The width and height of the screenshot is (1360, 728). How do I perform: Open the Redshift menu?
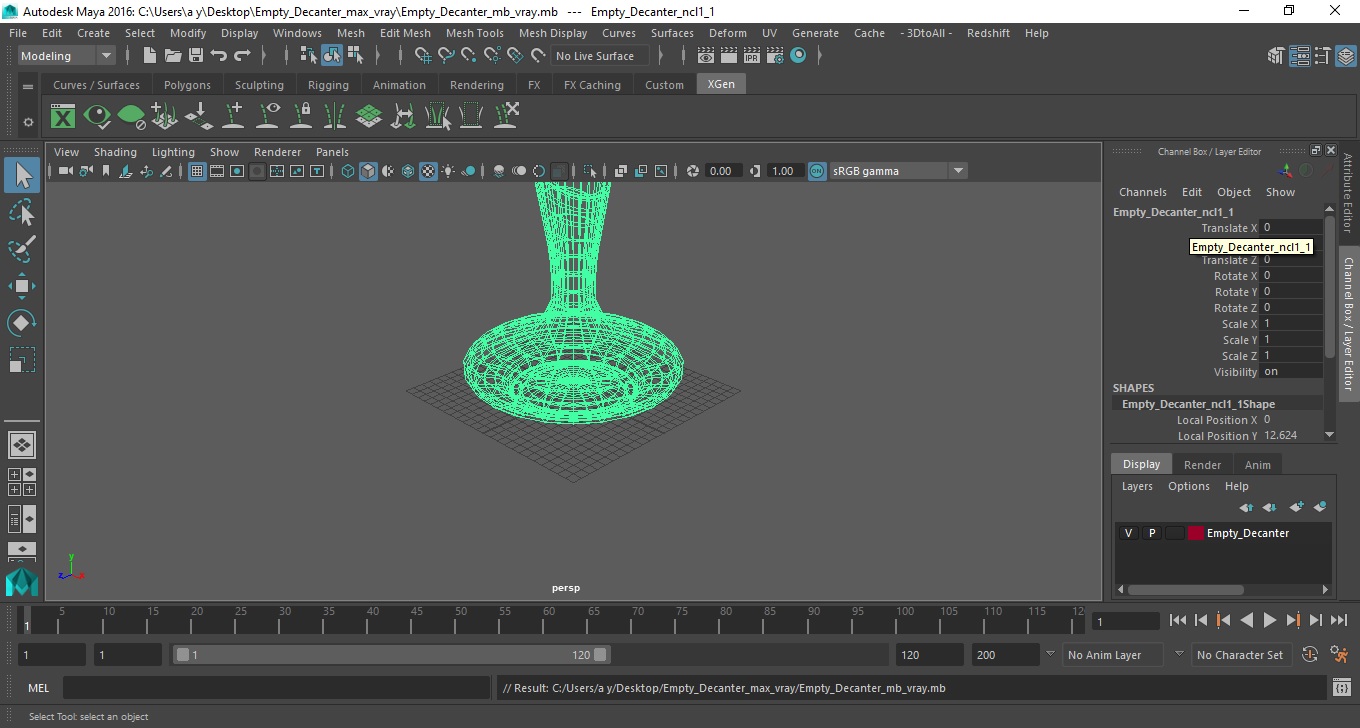coord(988,33)
